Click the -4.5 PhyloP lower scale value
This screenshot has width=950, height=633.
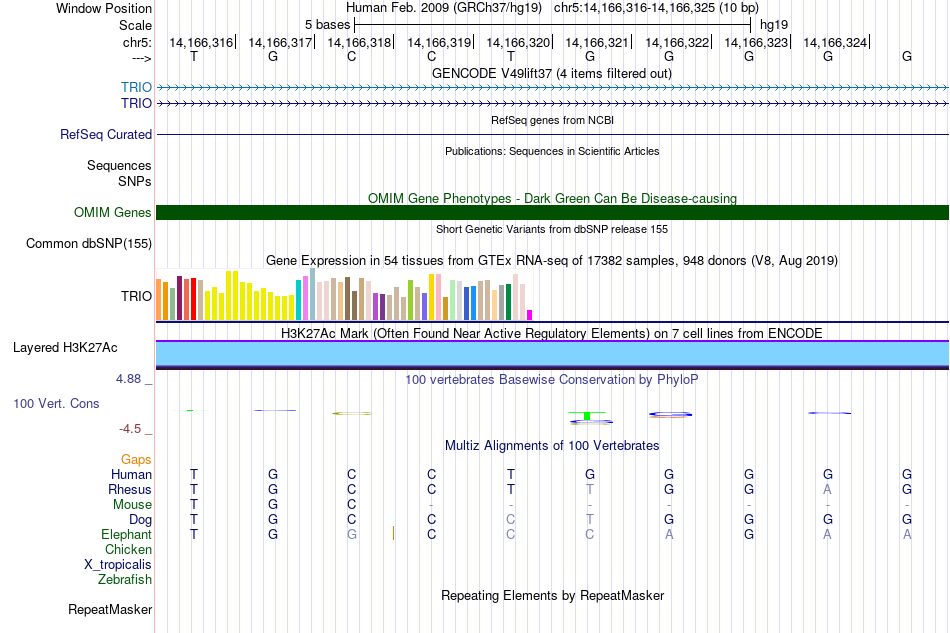tap(130, 429)
